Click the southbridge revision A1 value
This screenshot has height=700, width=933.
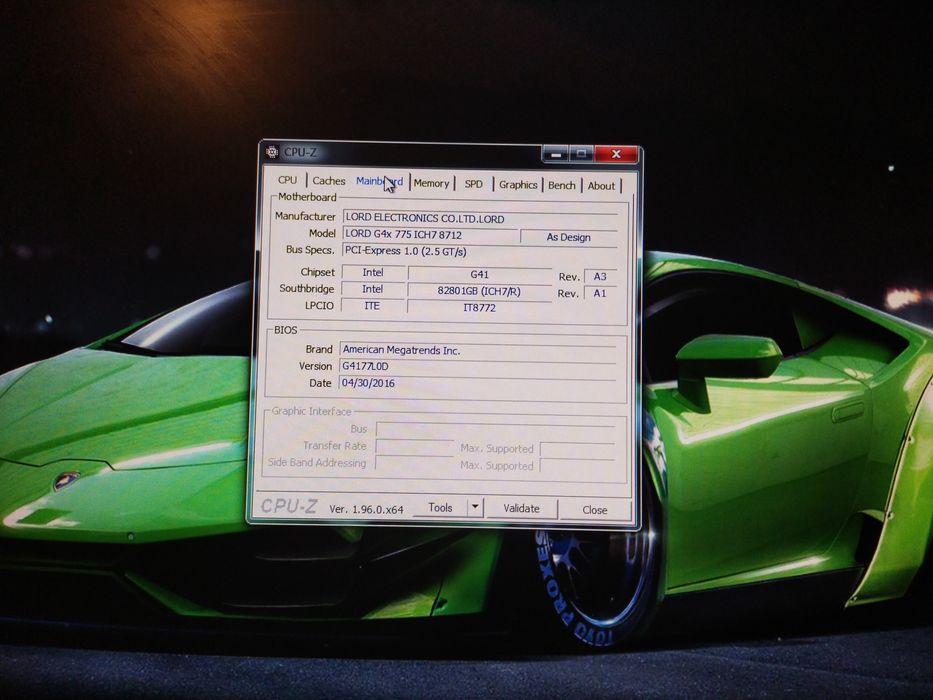pos(600,293)
